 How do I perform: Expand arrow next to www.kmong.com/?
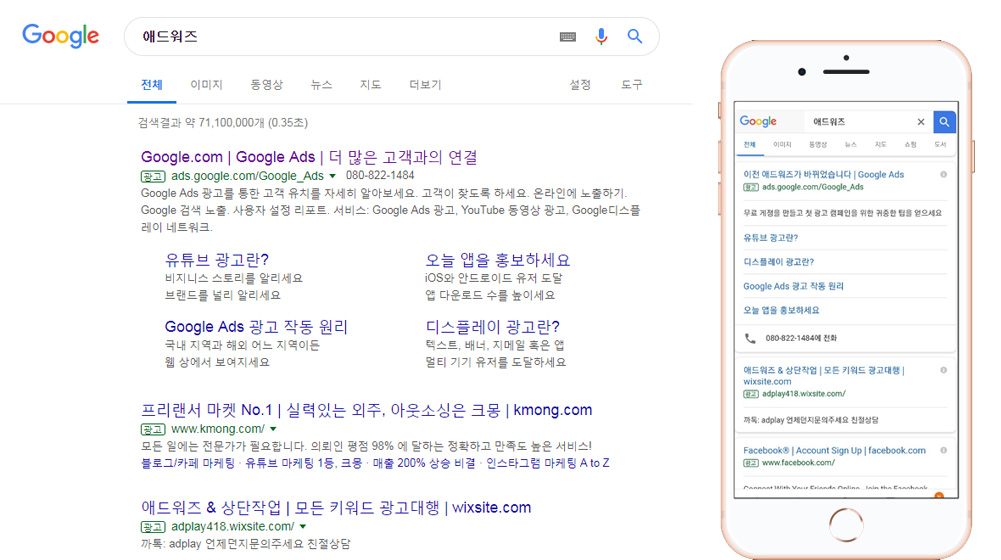click(273, 429)
